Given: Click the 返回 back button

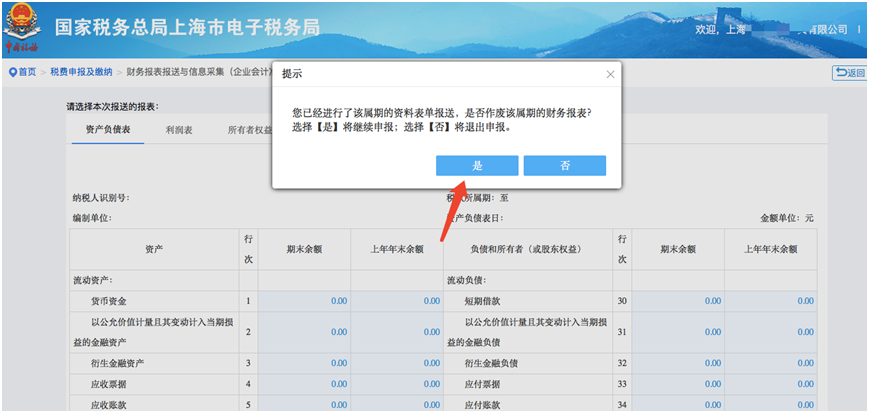Looking at the screenshot, I should coord(848,72).
